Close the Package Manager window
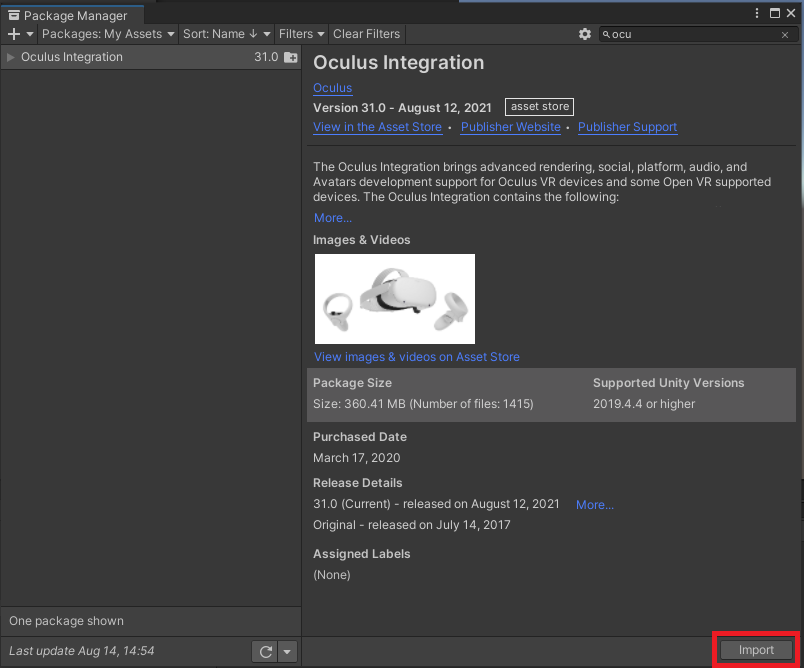 791,13
